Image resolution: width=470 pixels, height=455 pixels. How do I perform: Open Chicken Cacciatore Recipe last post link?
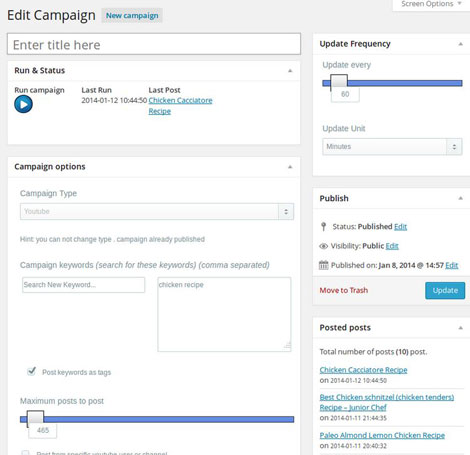180,106
